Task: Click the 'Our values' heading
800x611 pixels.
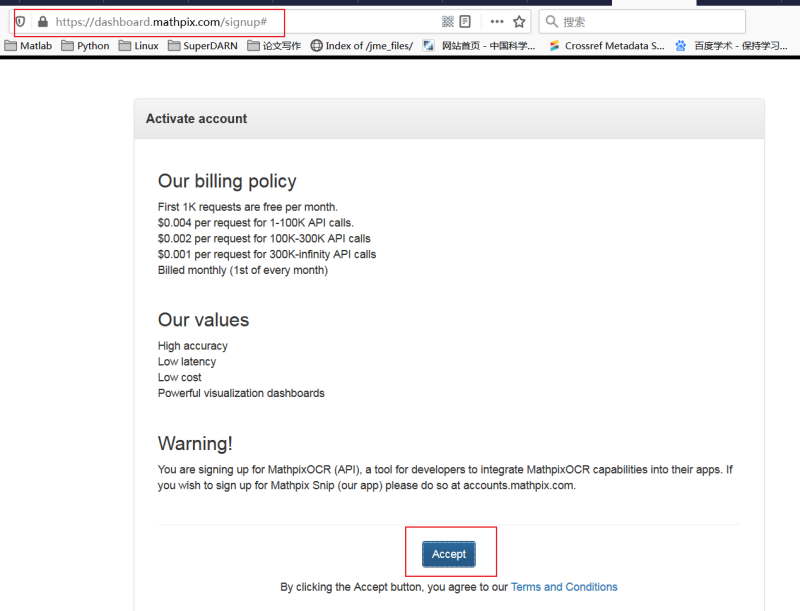Action: pyautogui.click(x=204, y=320)
